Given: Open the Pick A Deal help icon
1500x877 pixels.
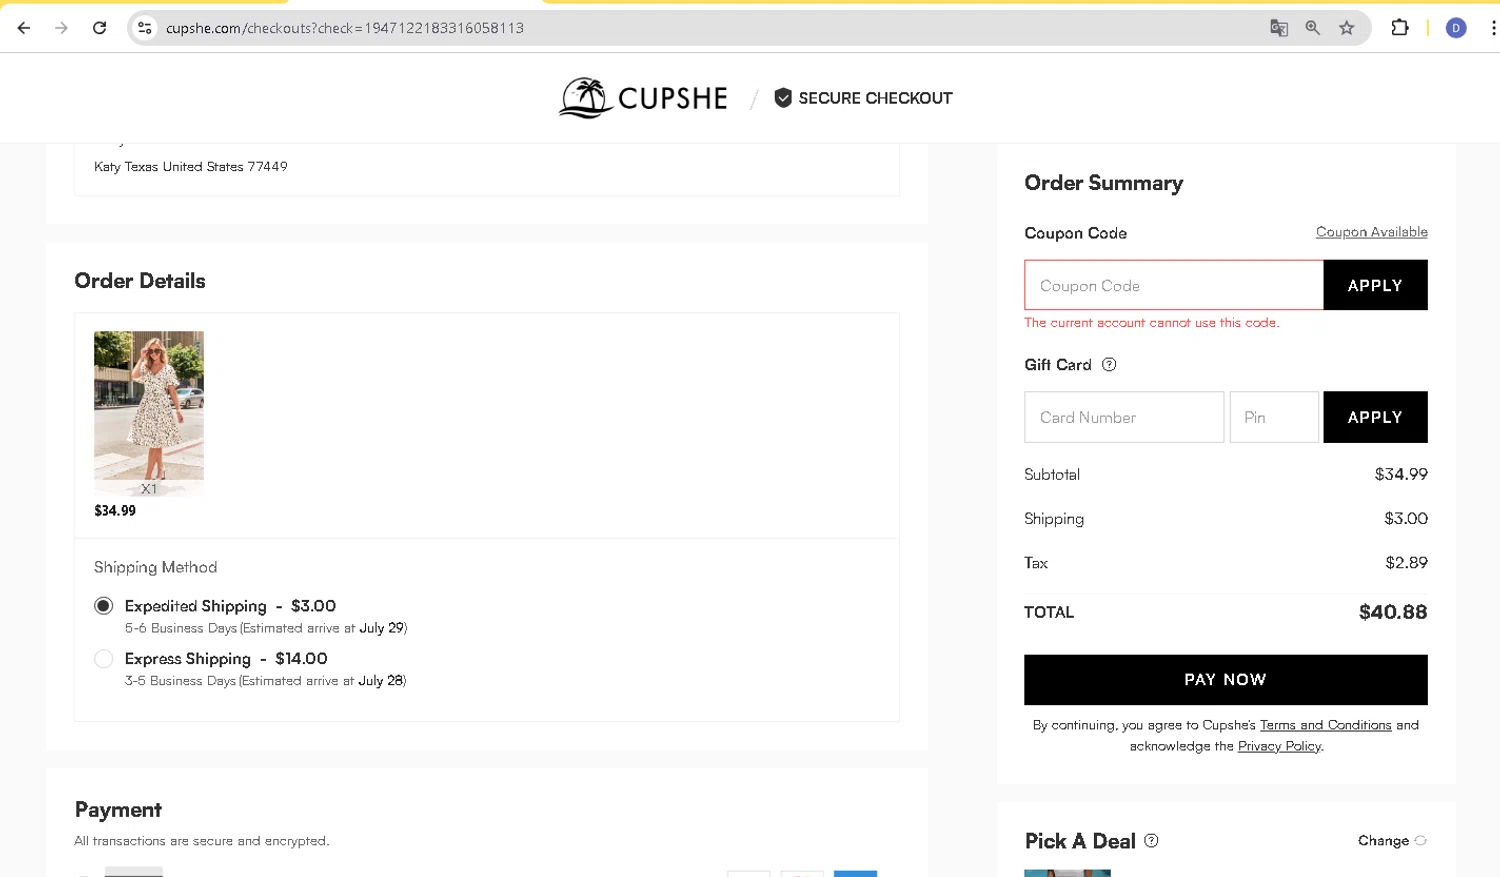Looking at the screenshot, I should [1151, 841].
